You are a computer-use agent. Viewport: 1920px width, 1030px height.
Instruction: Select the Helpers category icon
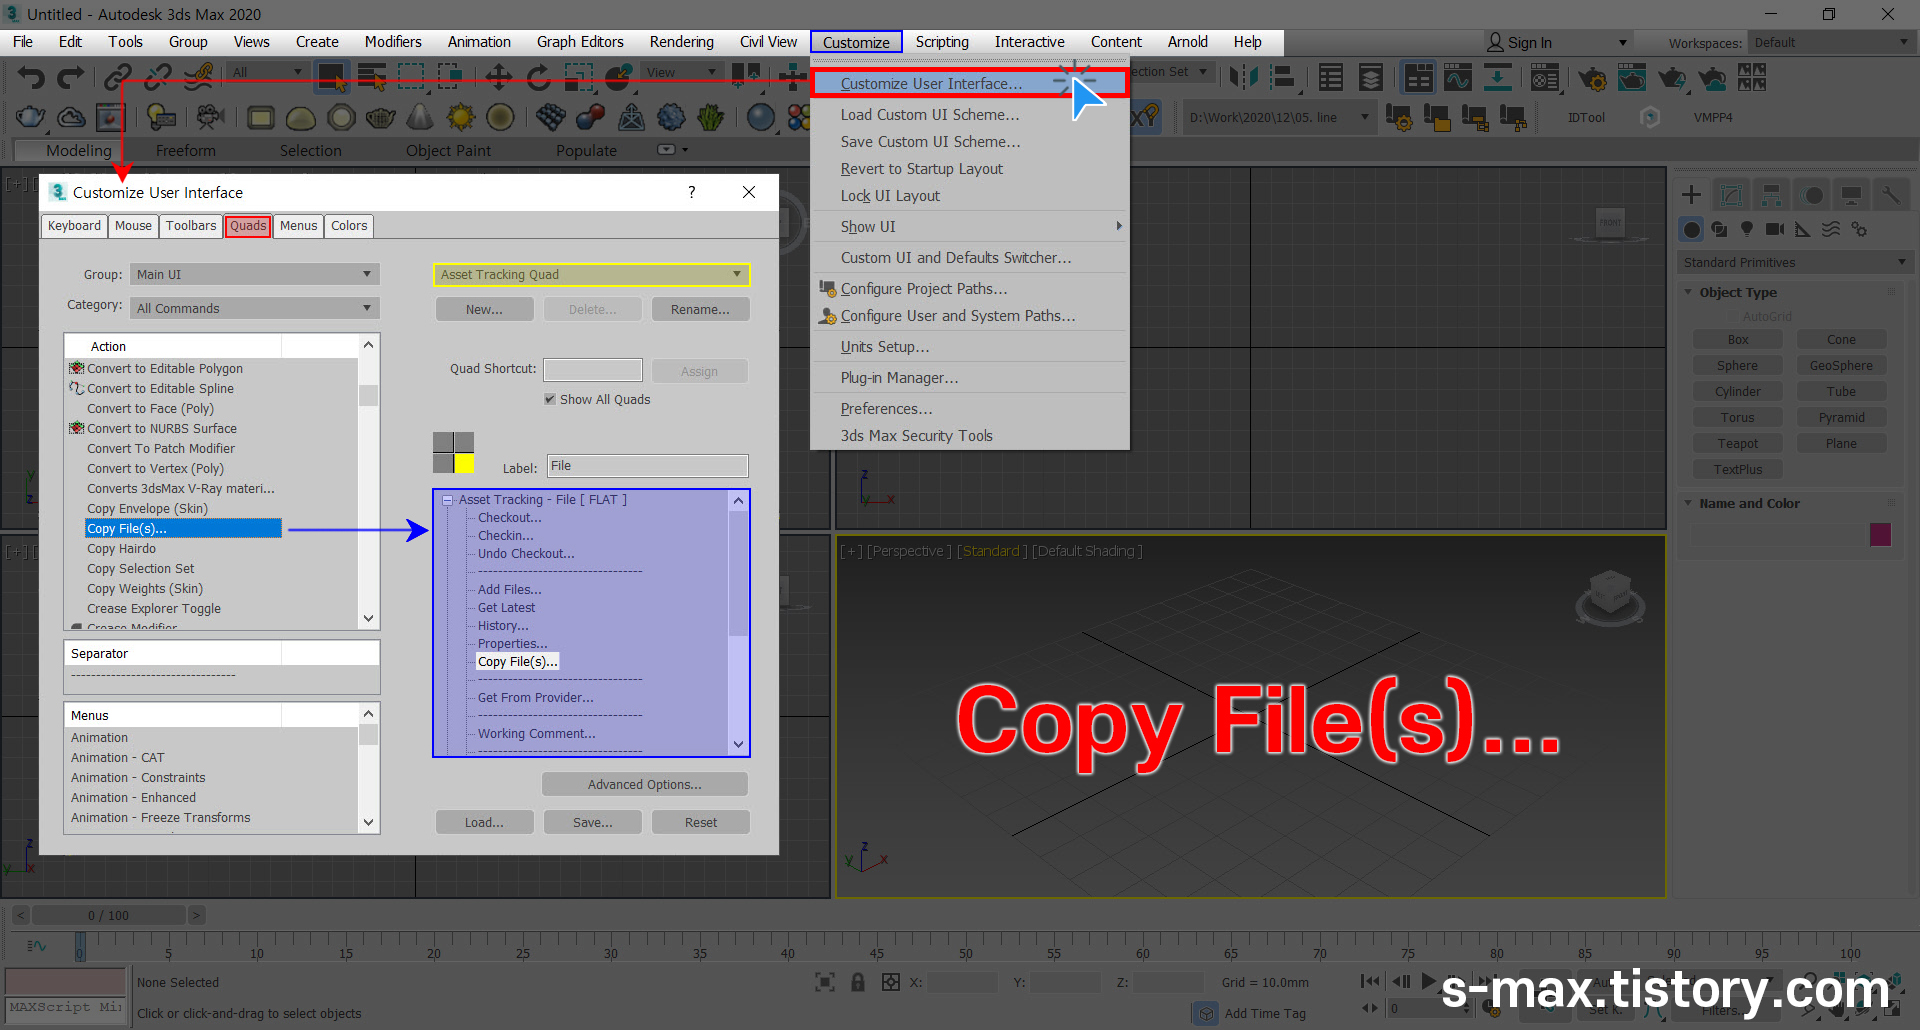click(x=1803, y=229)
